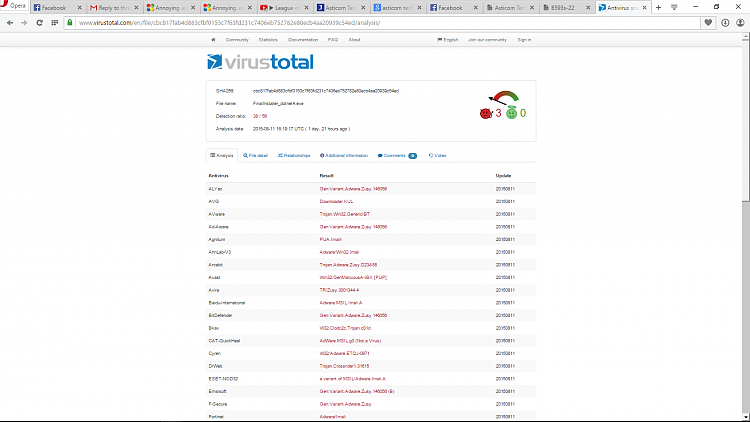Open the Analysis tab
The width and height of the screenshot is (750, 422).
(x=221, y=155)
